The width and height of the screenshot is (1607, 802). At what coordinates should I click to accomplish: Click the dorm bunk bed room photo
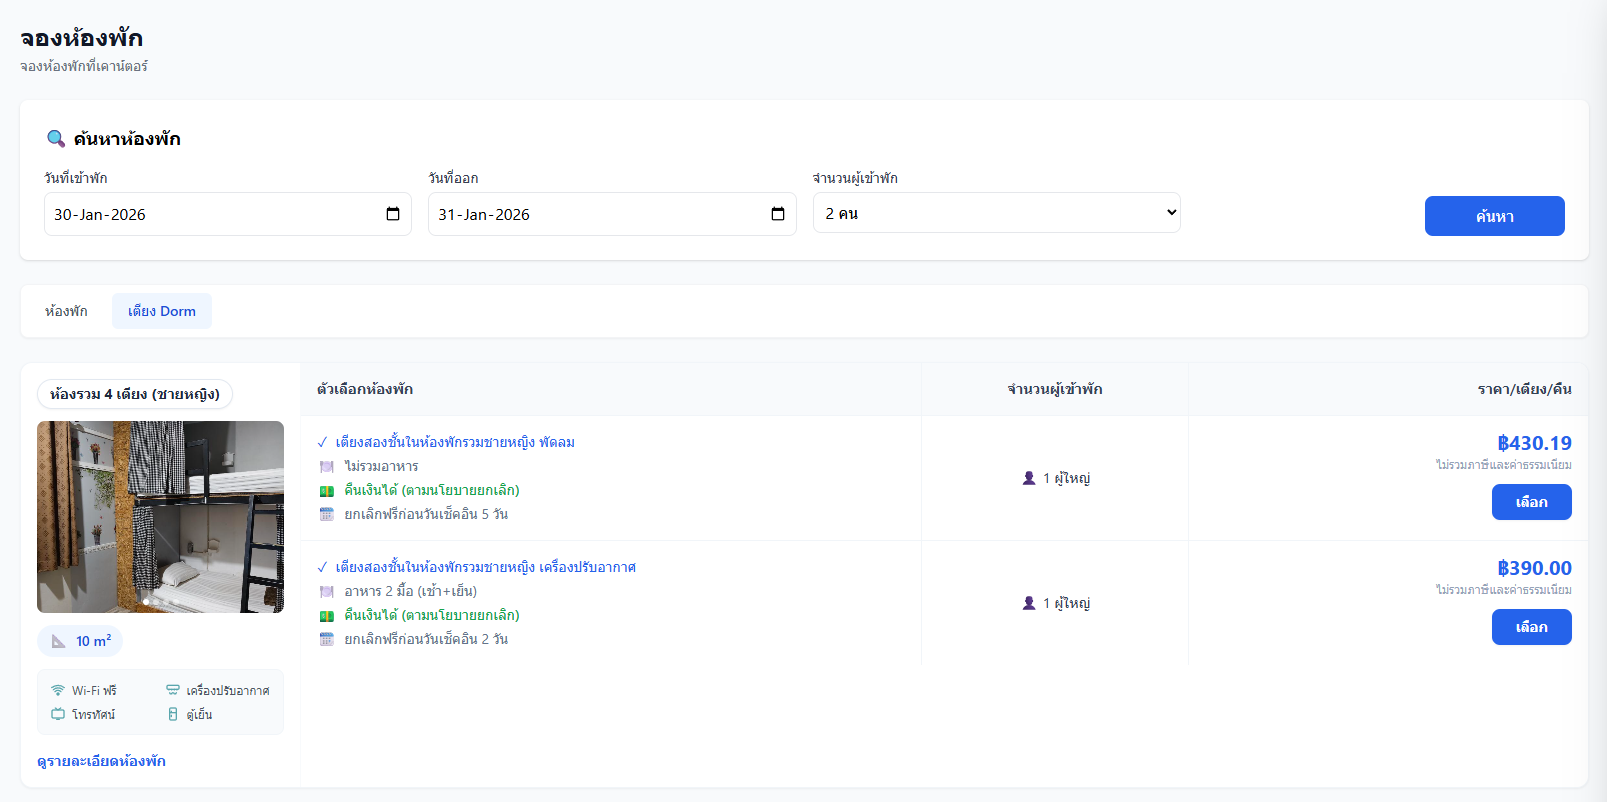[x=160, y=517]
